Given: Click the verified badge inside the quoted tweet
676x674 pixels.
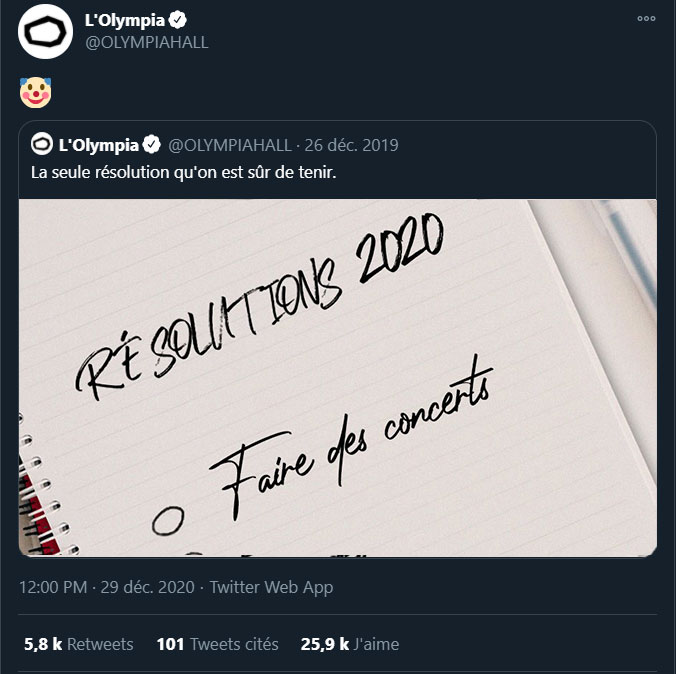Looking at the screenshot, I should pos(152,145).
